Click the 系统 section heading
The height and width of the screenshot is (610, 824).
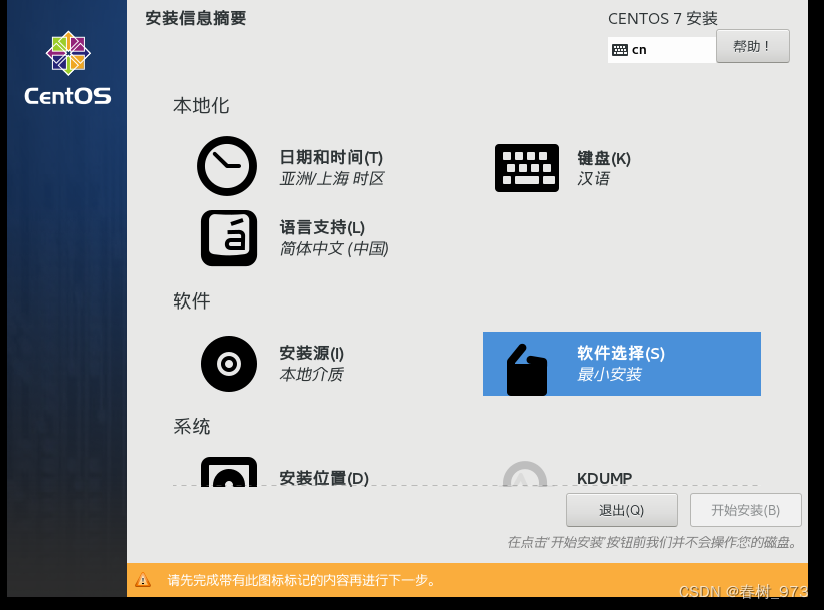pyautogui.click(x=192, y=427)
